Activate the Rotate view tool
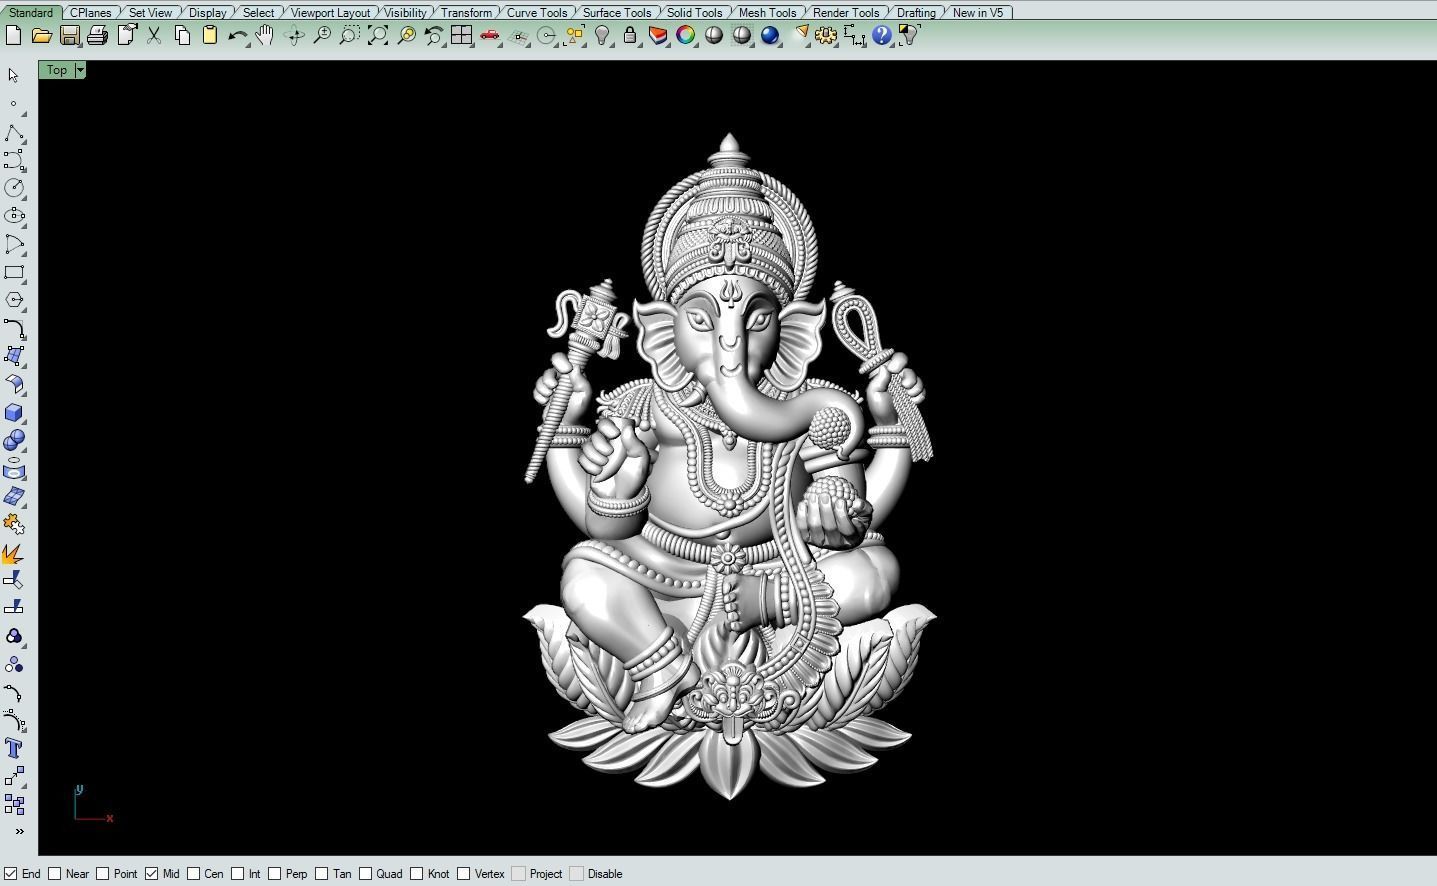 tap(294, 36)
